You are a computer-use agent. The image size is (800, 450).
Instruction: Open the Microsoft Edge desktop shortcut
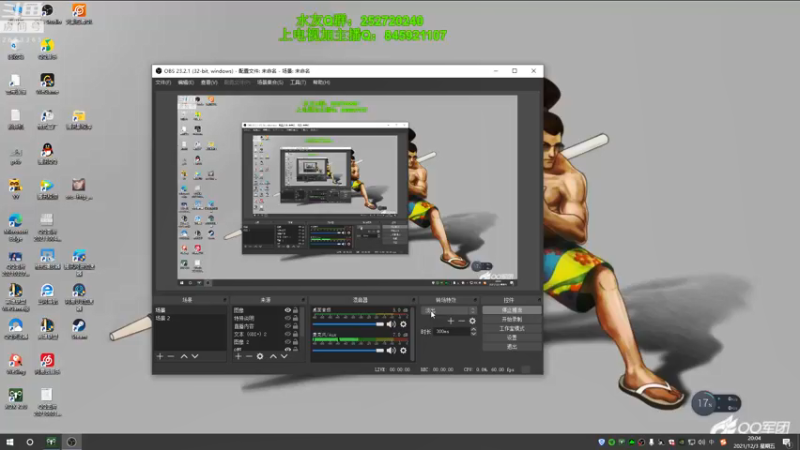[15, 227]
